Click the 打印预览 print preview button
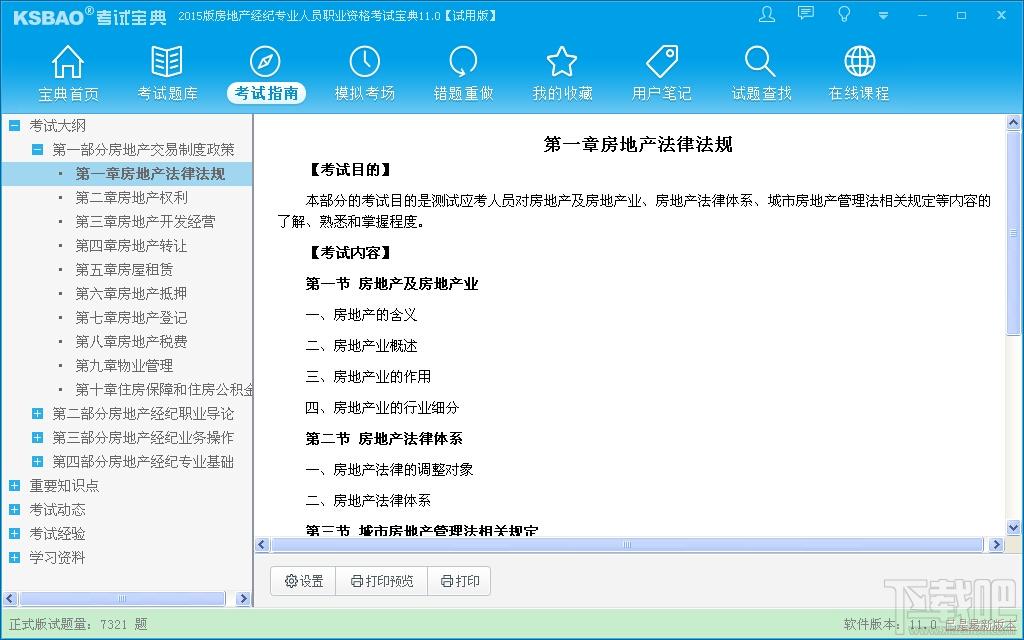 pyautogui.click(x=381, y=581)
